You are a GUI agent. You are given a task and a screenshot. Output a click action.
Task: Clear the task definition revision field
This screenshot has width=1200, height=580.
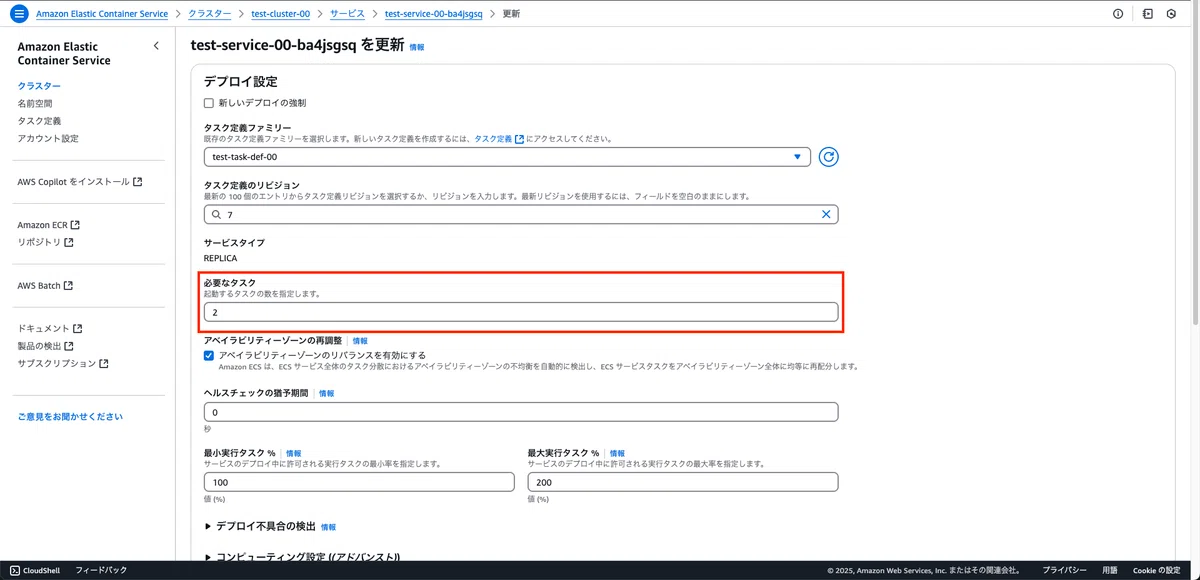(826, 214)
